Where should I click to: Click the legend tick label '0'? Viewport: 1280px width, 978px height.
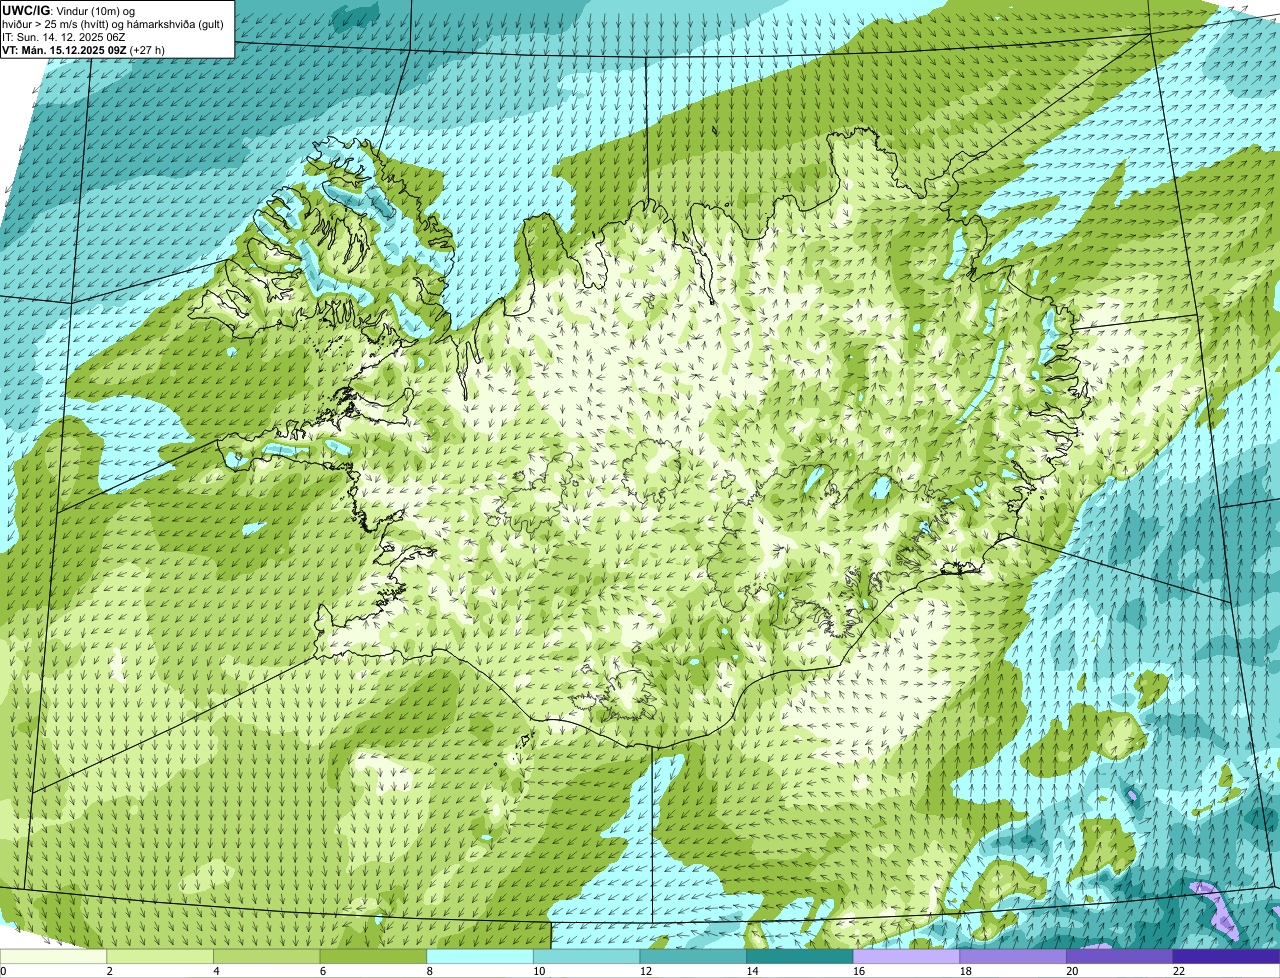point(4,971)
